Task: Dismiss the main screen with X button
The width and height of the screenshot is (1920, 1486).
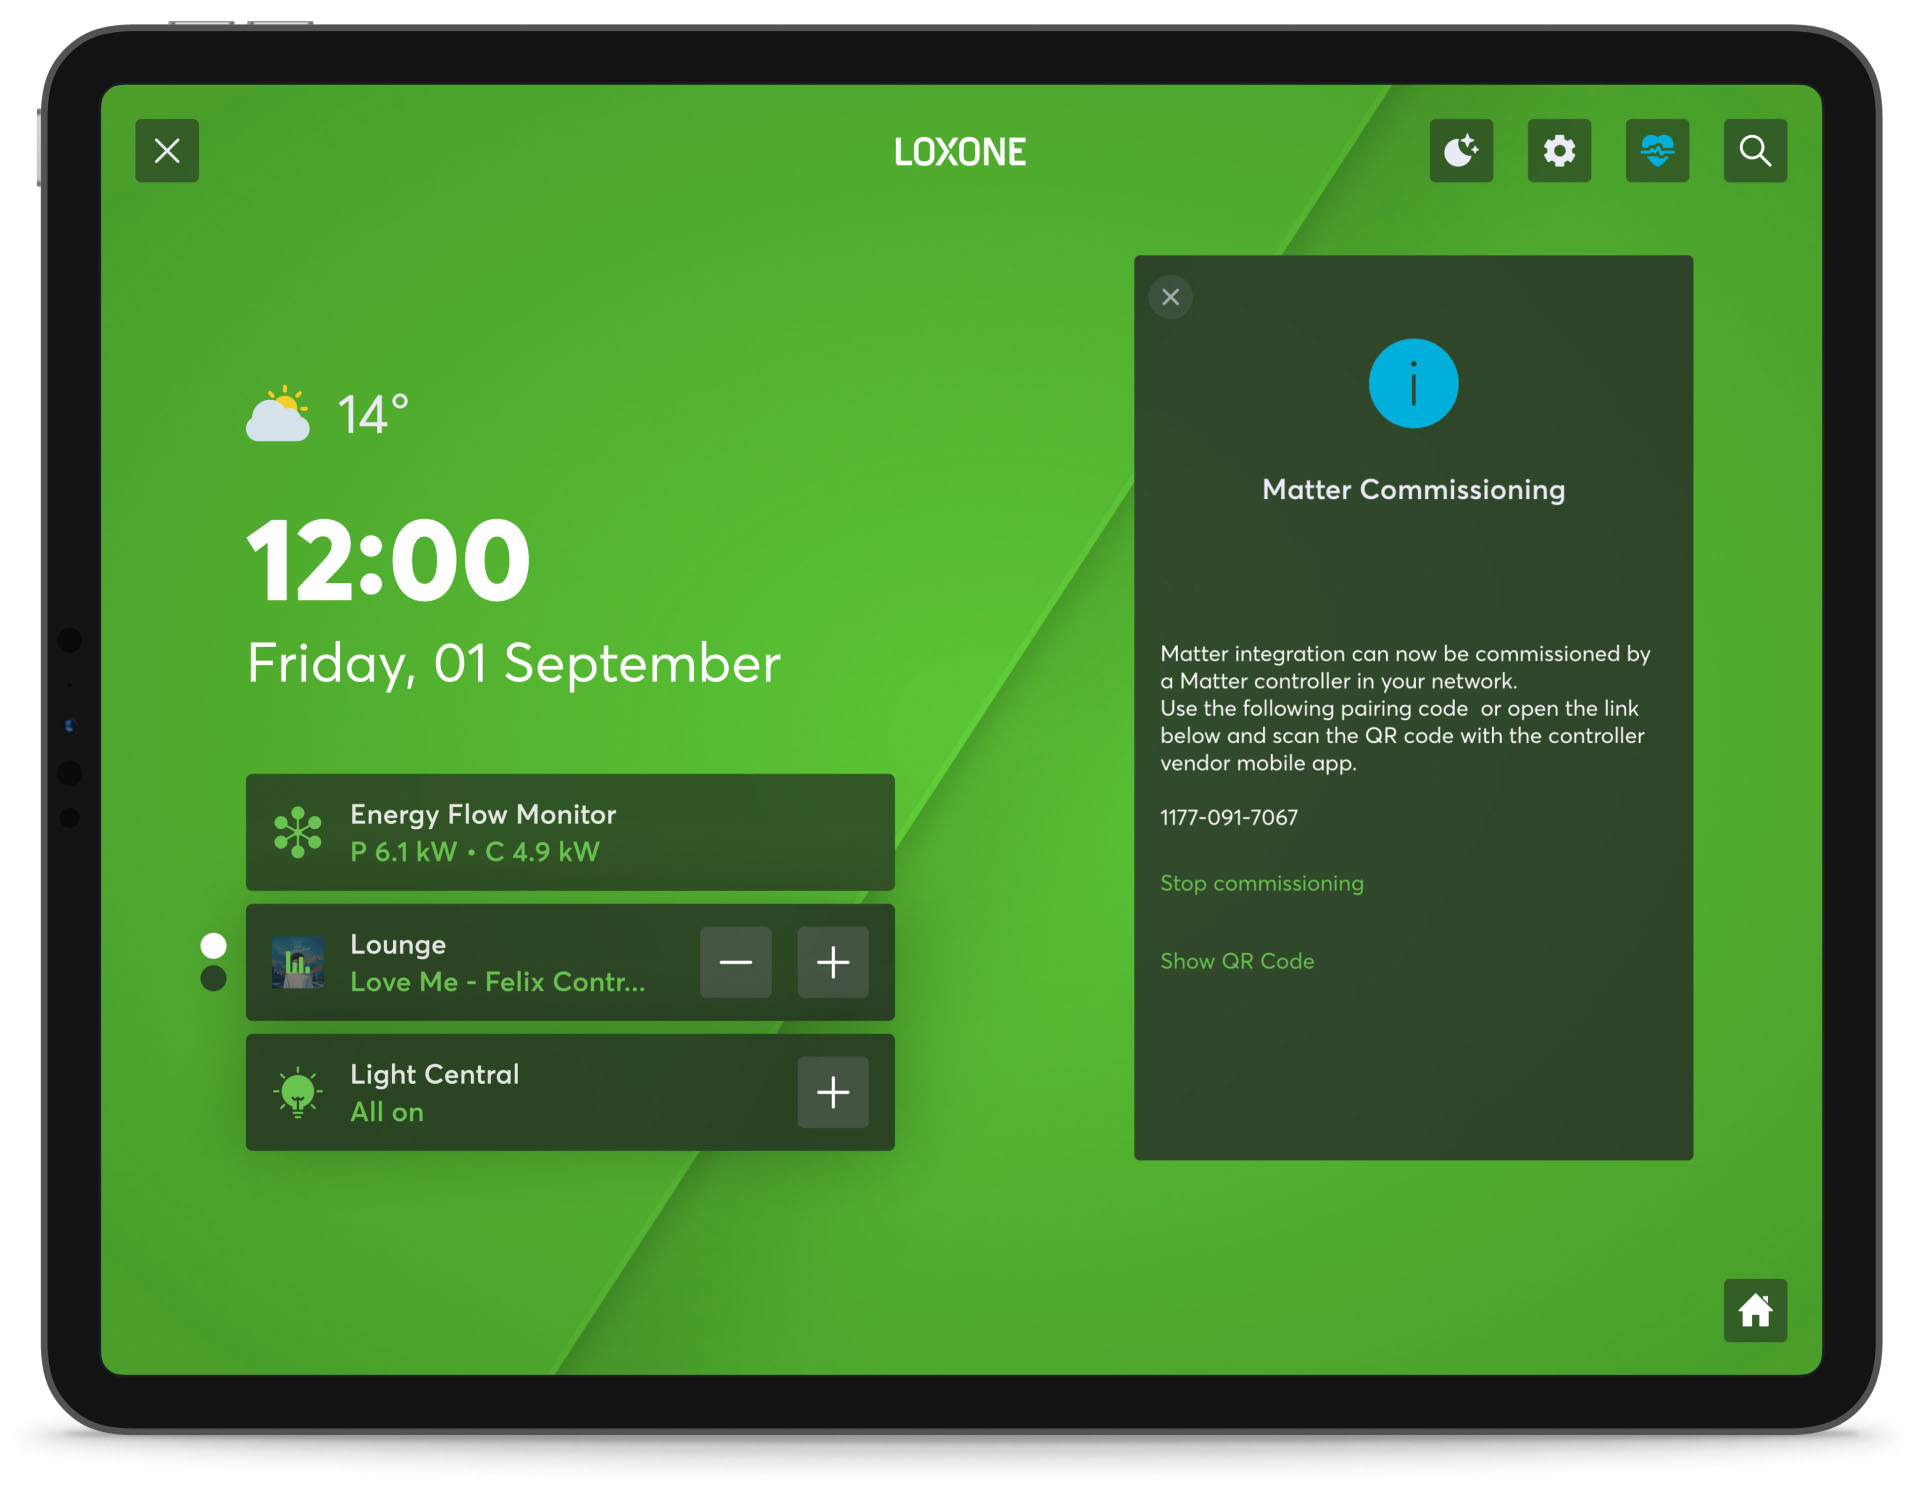Action: click(167, 150)
